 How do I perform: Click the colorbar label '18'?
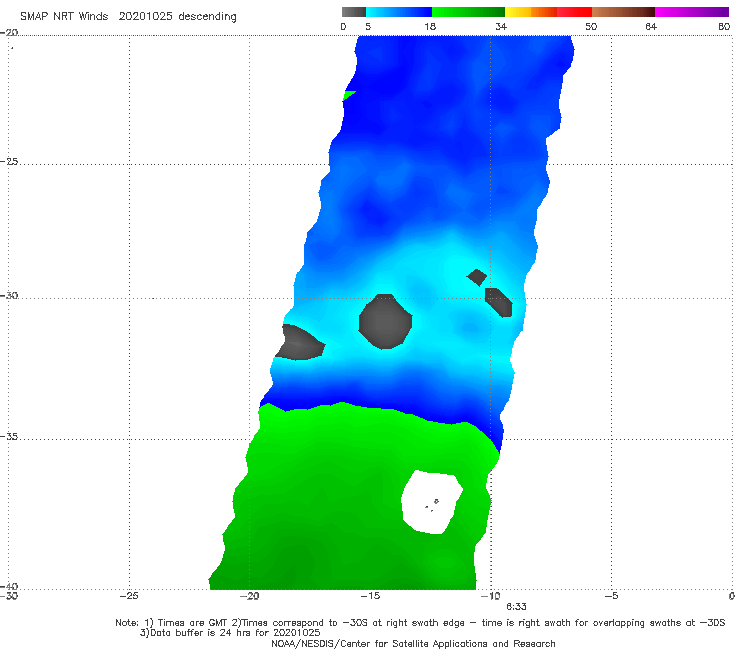430,26
